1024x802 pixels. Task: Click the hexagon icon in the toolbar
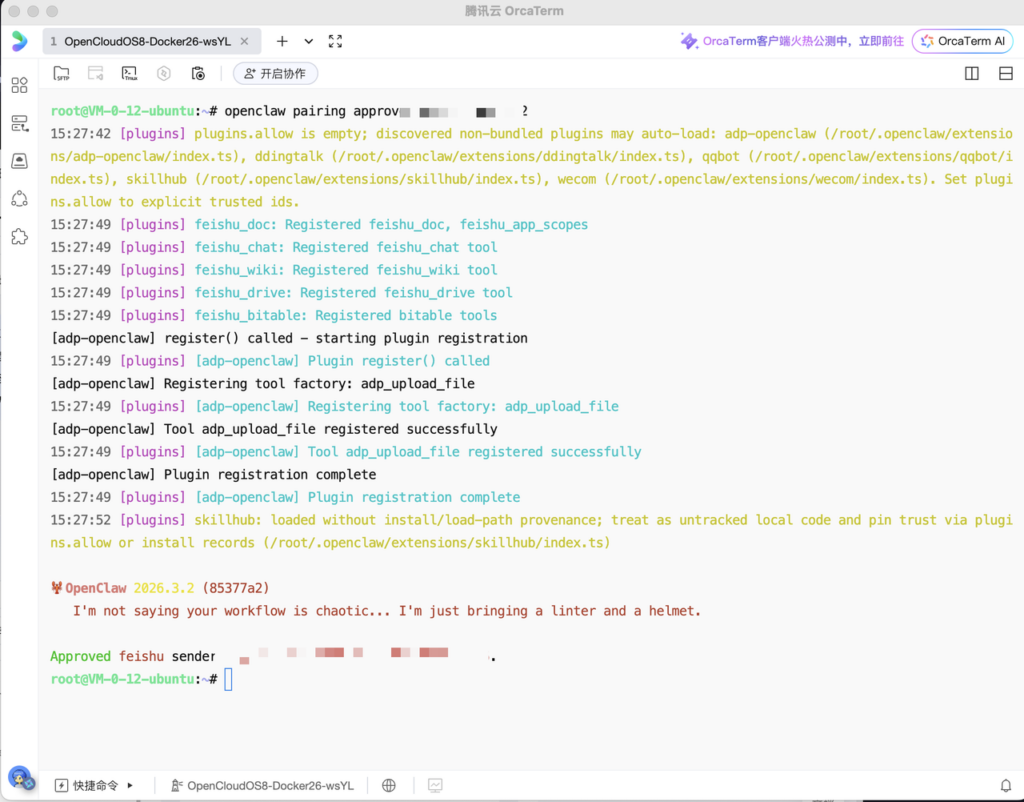(x=164, y=73)
